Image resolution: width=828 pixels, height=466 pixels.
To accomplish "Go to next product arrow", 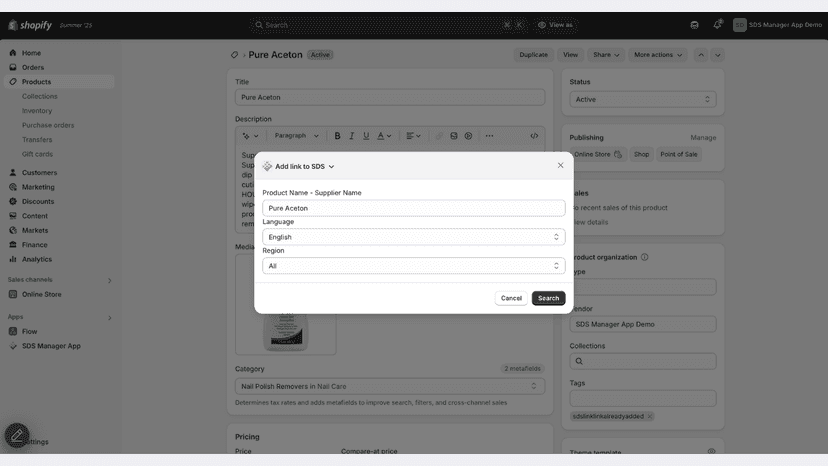I will [x=718, y=55].
